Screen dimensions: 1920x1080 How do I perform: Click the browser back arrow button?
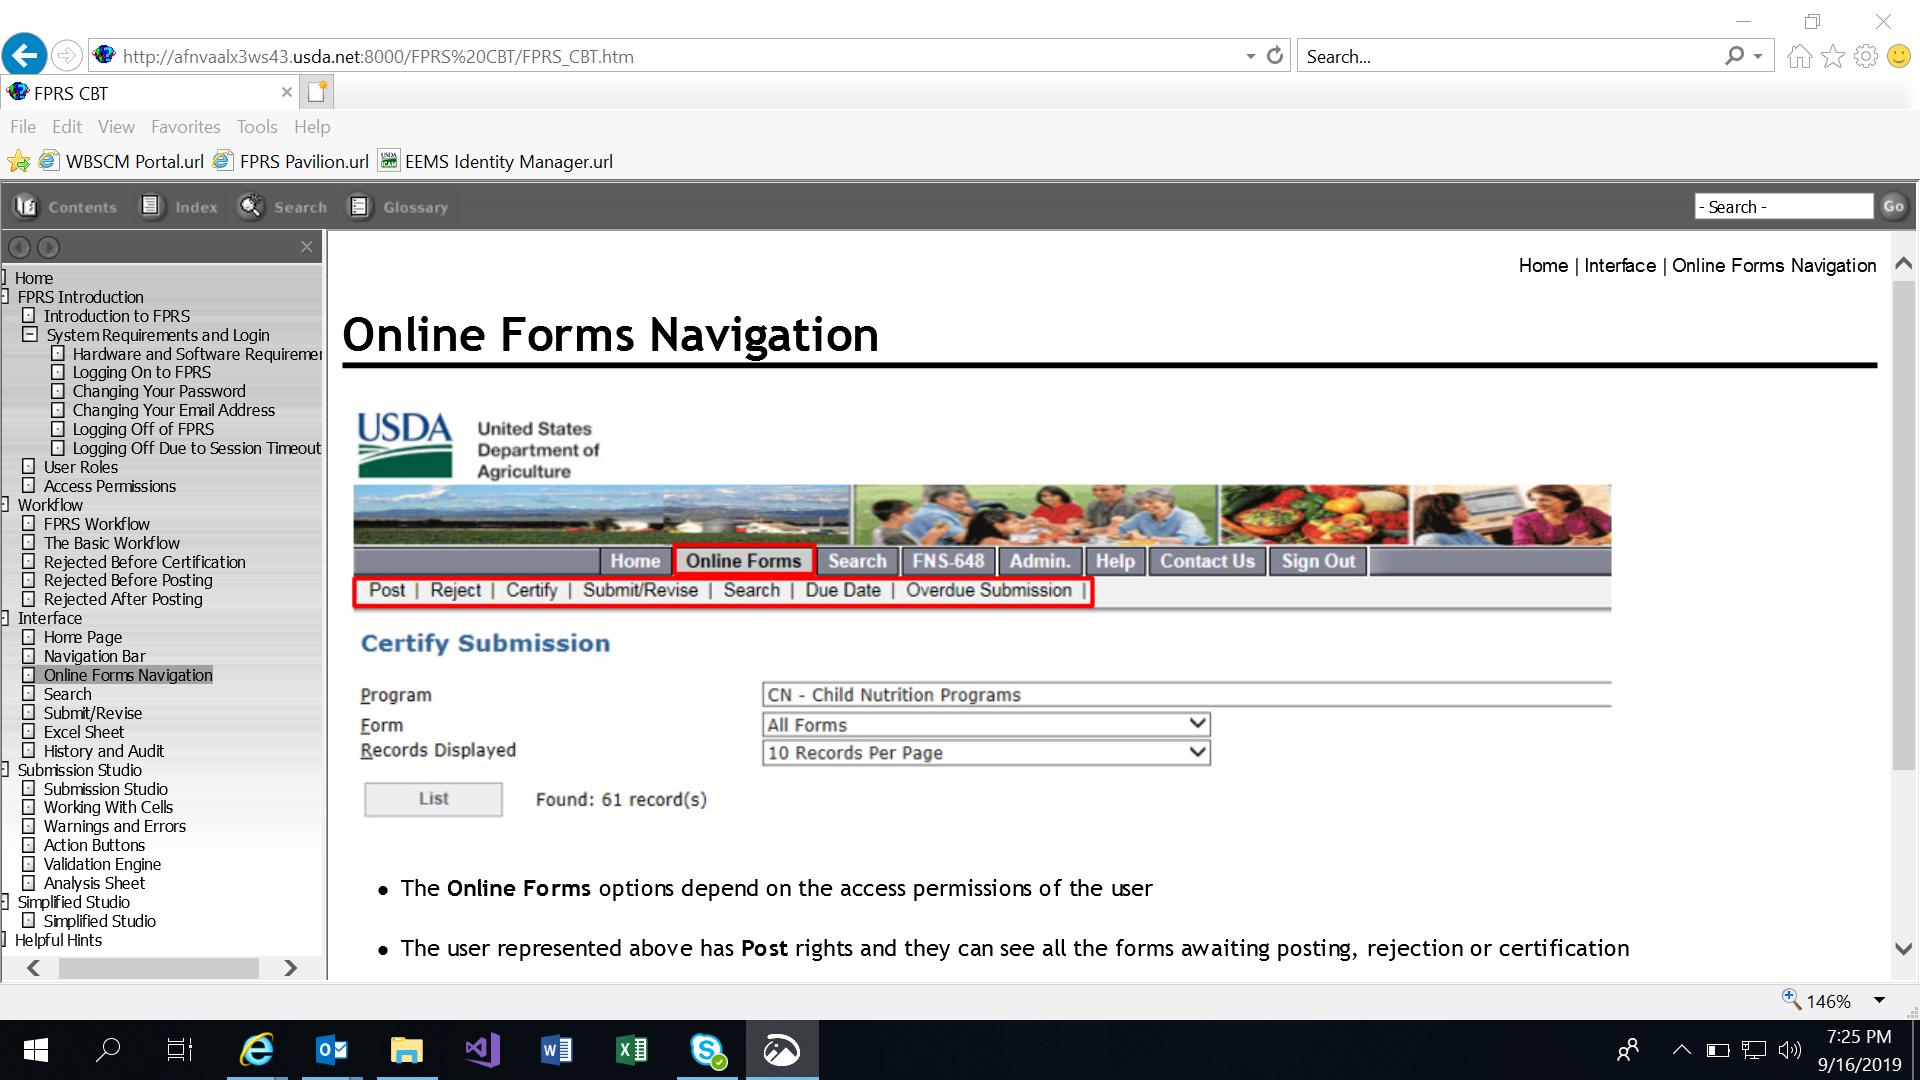(x=24, y=55)
